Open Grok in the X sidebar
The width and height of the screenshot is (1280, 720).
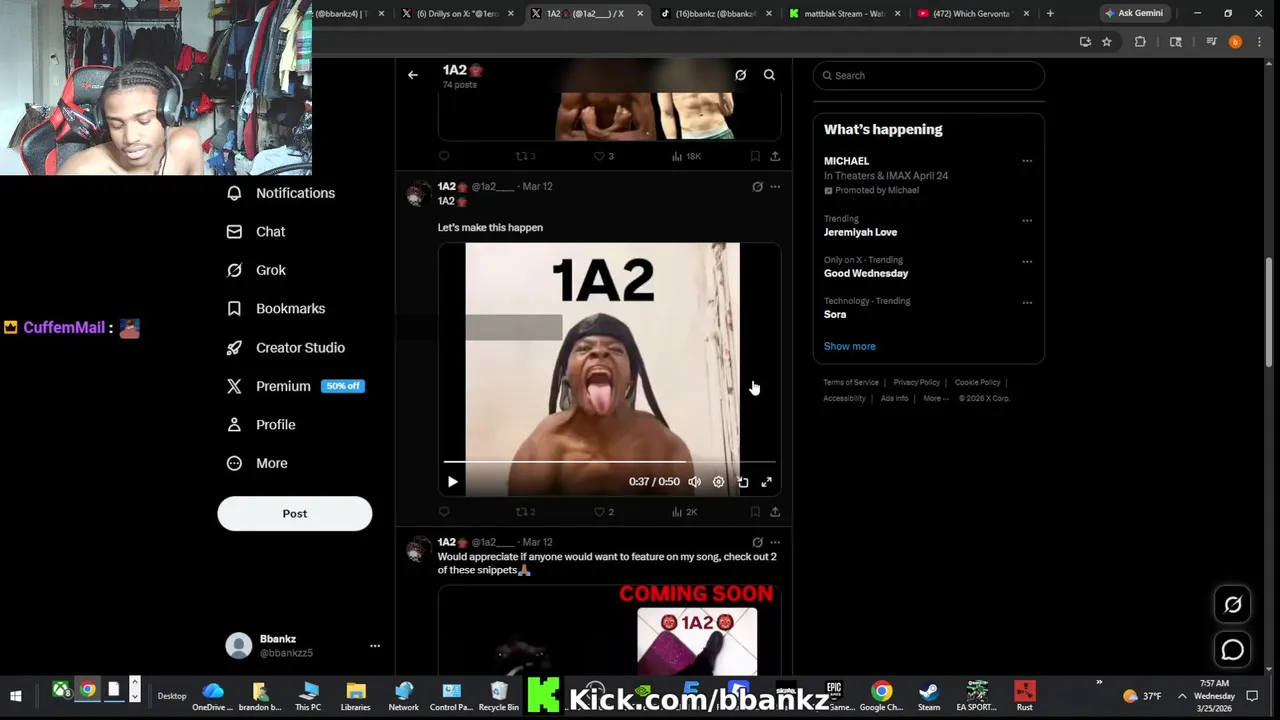pyautogui.click(x=257, y=270)
